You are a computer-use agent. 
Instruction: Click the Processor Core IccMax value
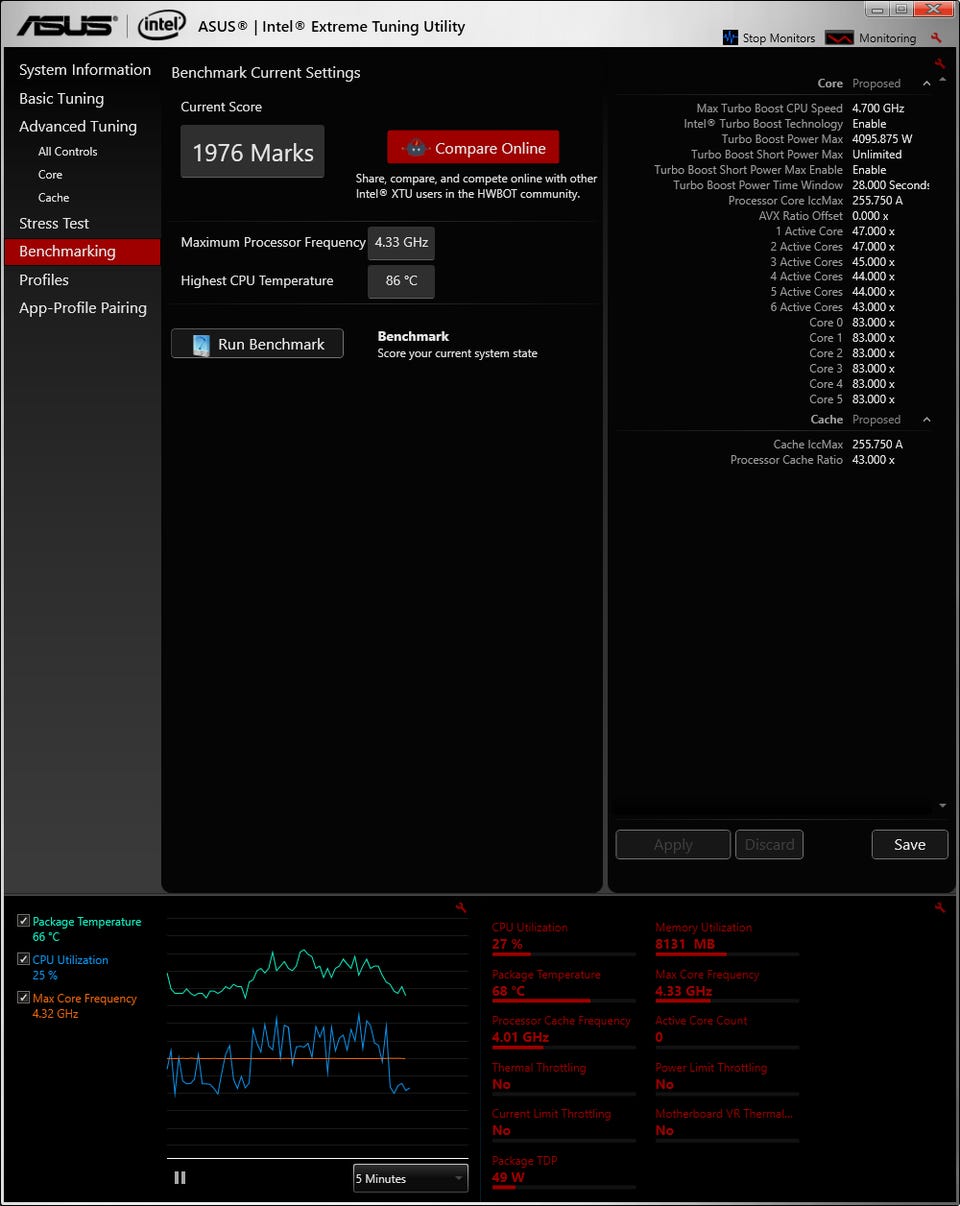(x=877, y=200)
